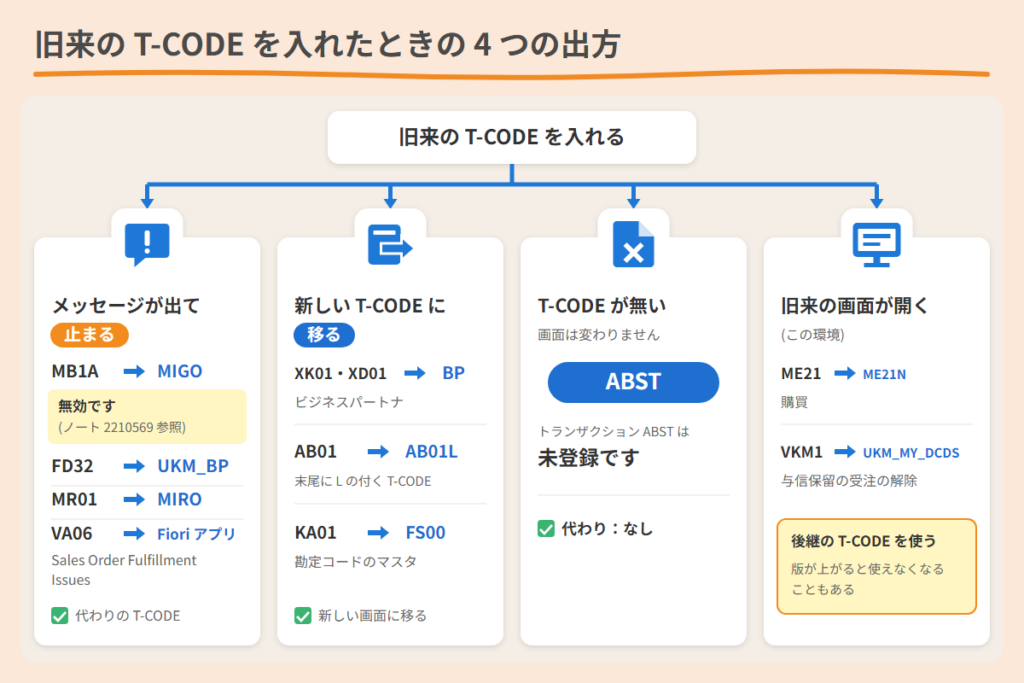The width and height of the screenshot is (1024, 683).
Task: Click the MIRO link text
Action: (180, 500)
